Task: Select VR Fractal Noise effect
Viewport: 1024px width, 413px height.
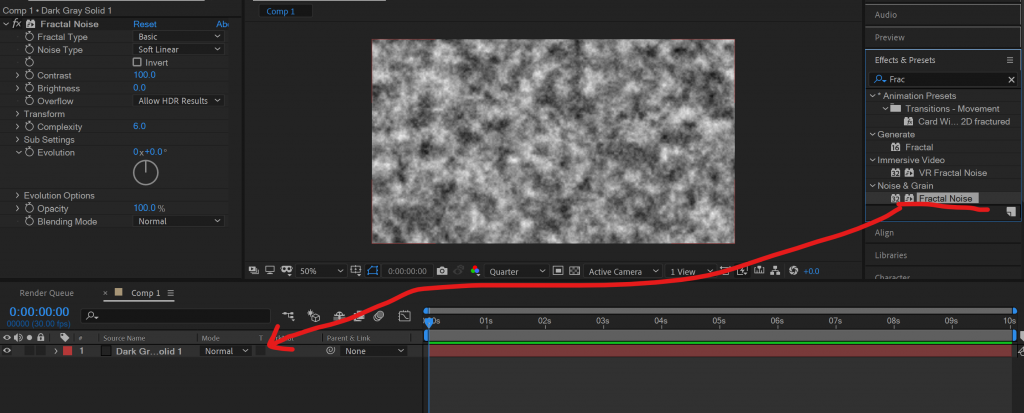Action: coord(952,173)
